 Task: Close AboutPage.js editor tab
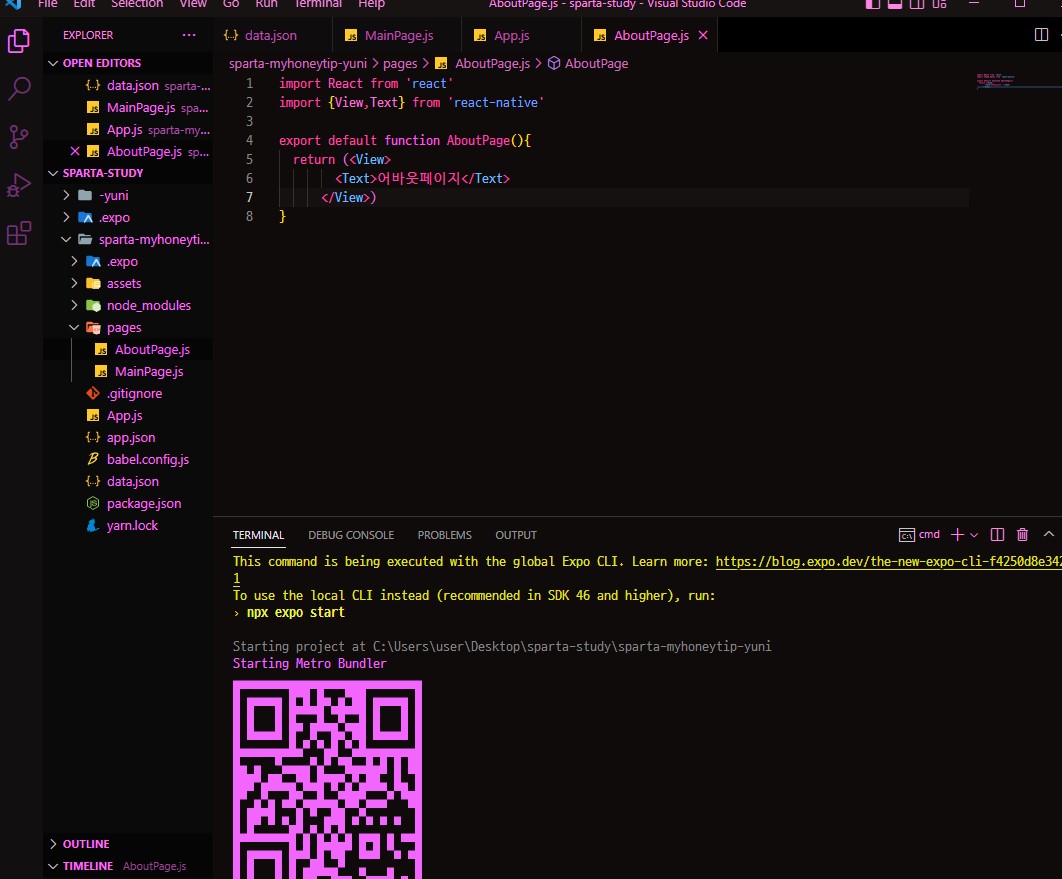(703, 35)
